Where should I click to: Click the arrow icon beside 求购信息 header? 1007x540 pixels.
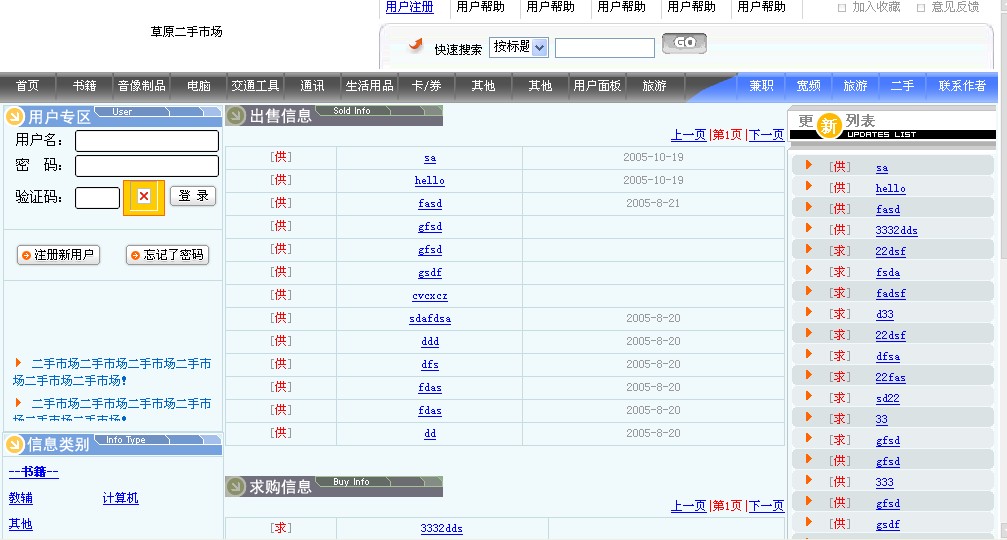(x=236, y=486)
